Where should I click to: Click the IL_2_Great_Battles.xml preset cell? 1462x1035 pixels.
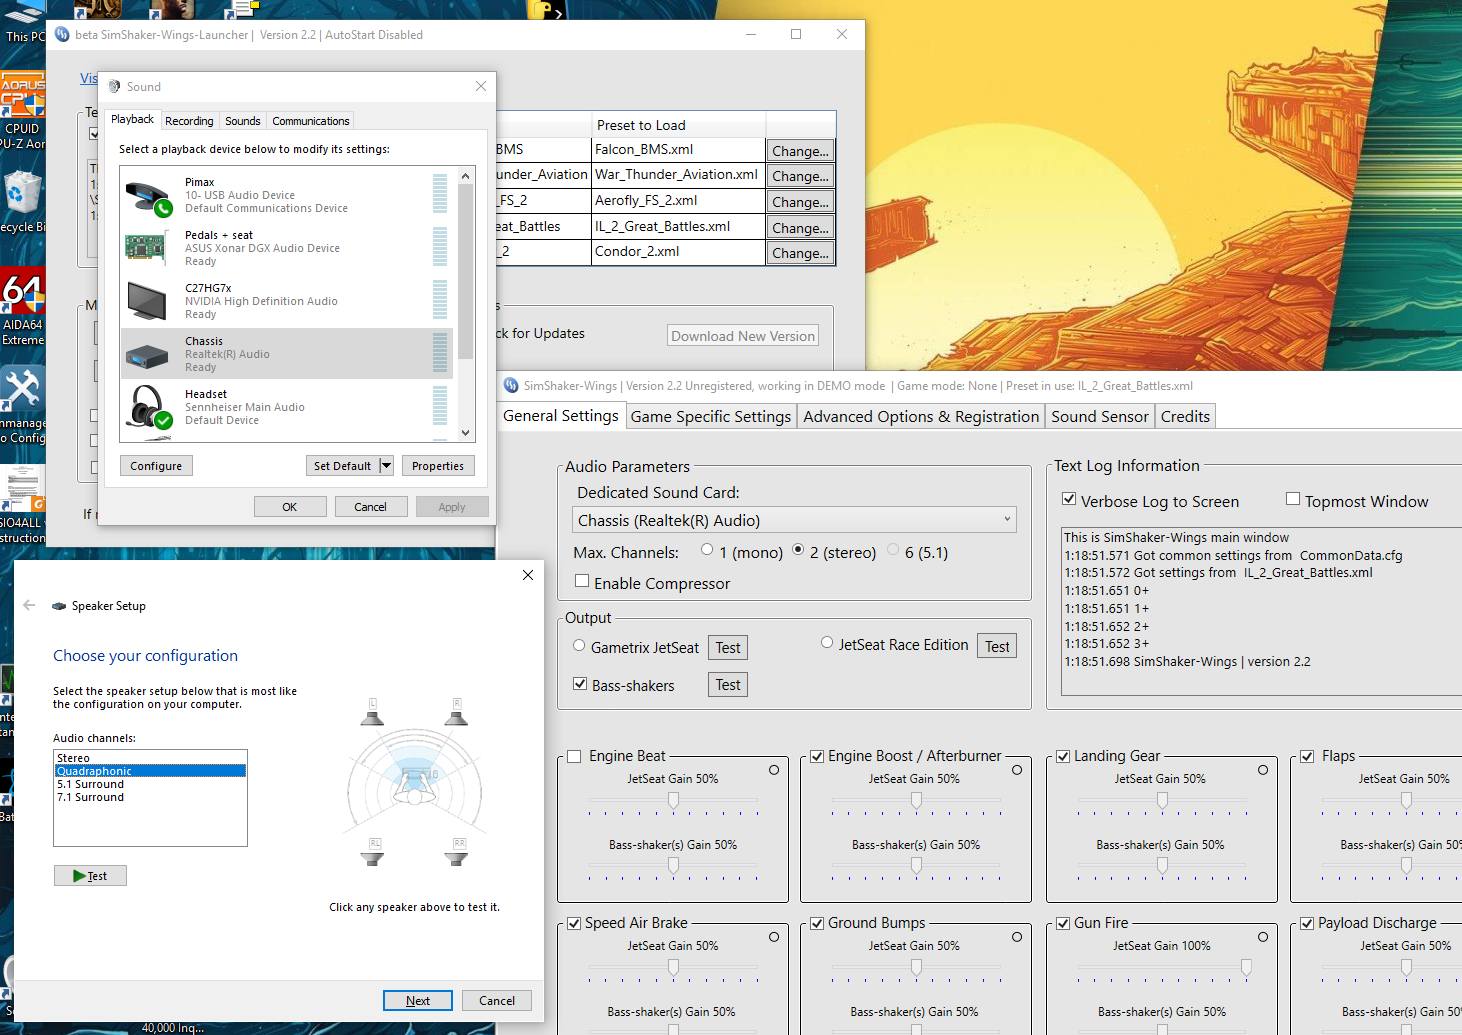(x=678, y=226)
